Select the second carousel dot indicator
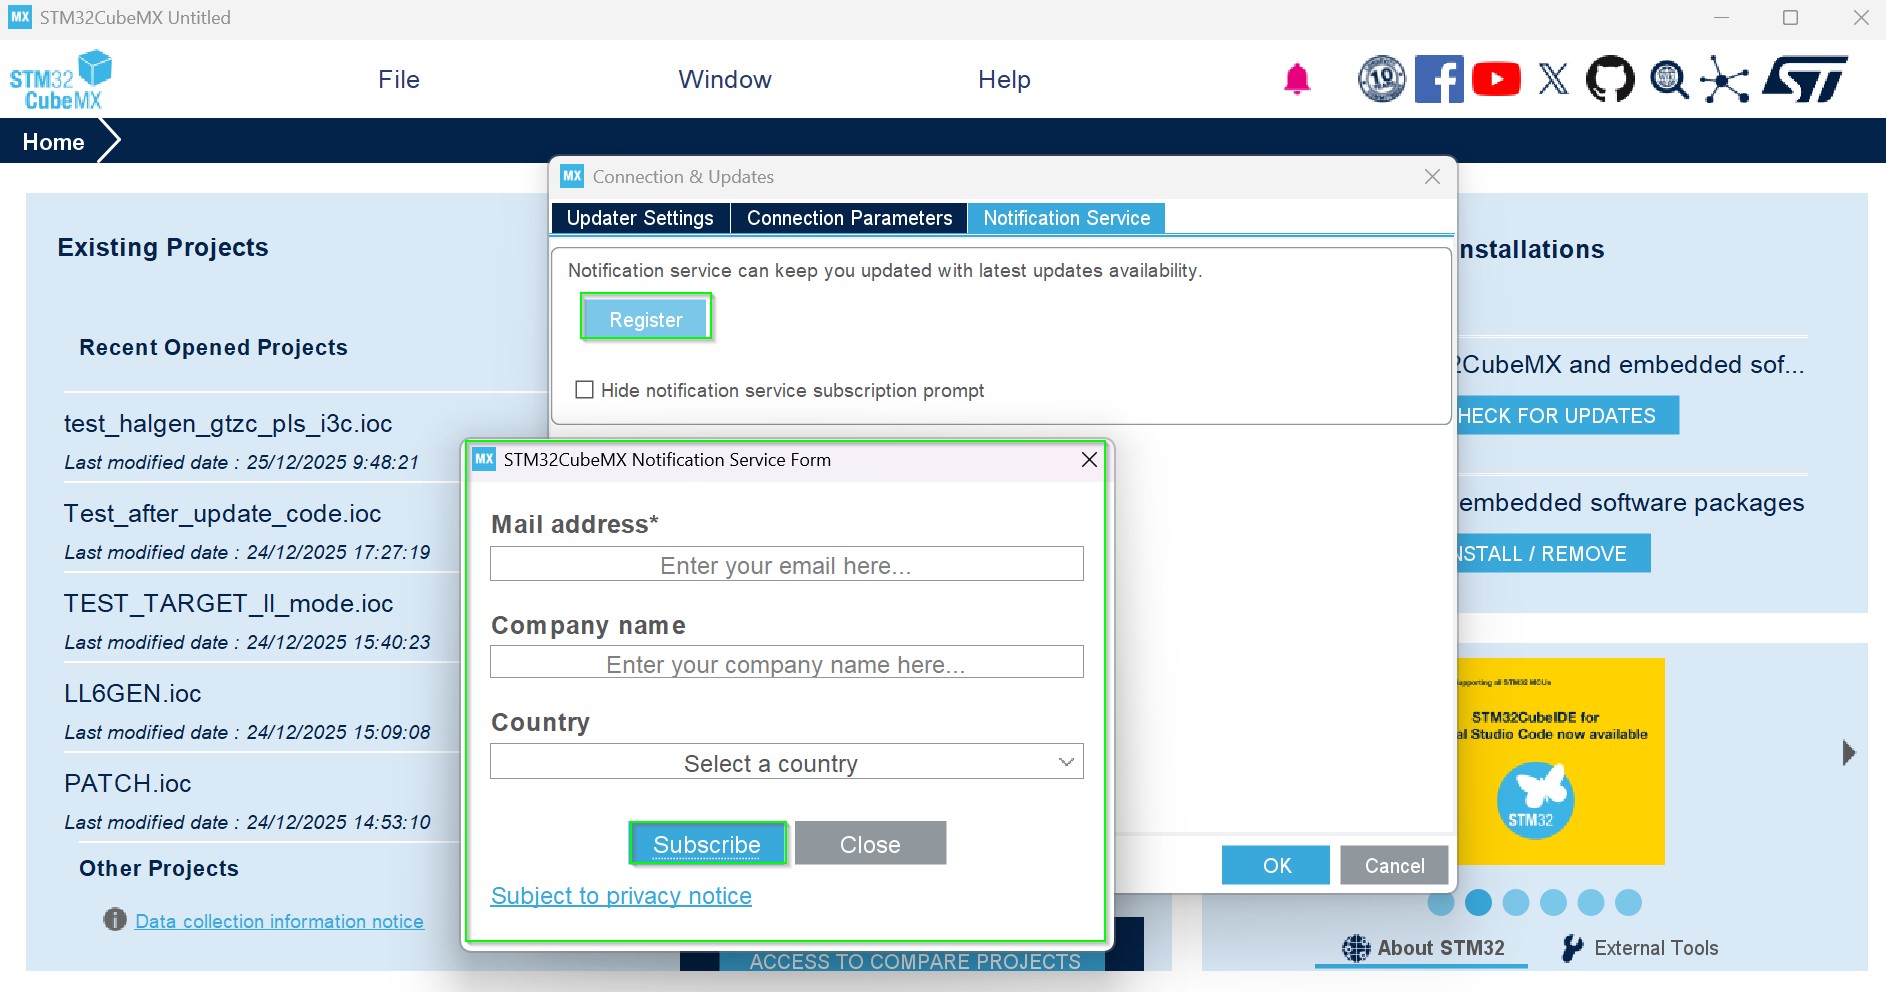1886x992 pixels. [1478, 903]
